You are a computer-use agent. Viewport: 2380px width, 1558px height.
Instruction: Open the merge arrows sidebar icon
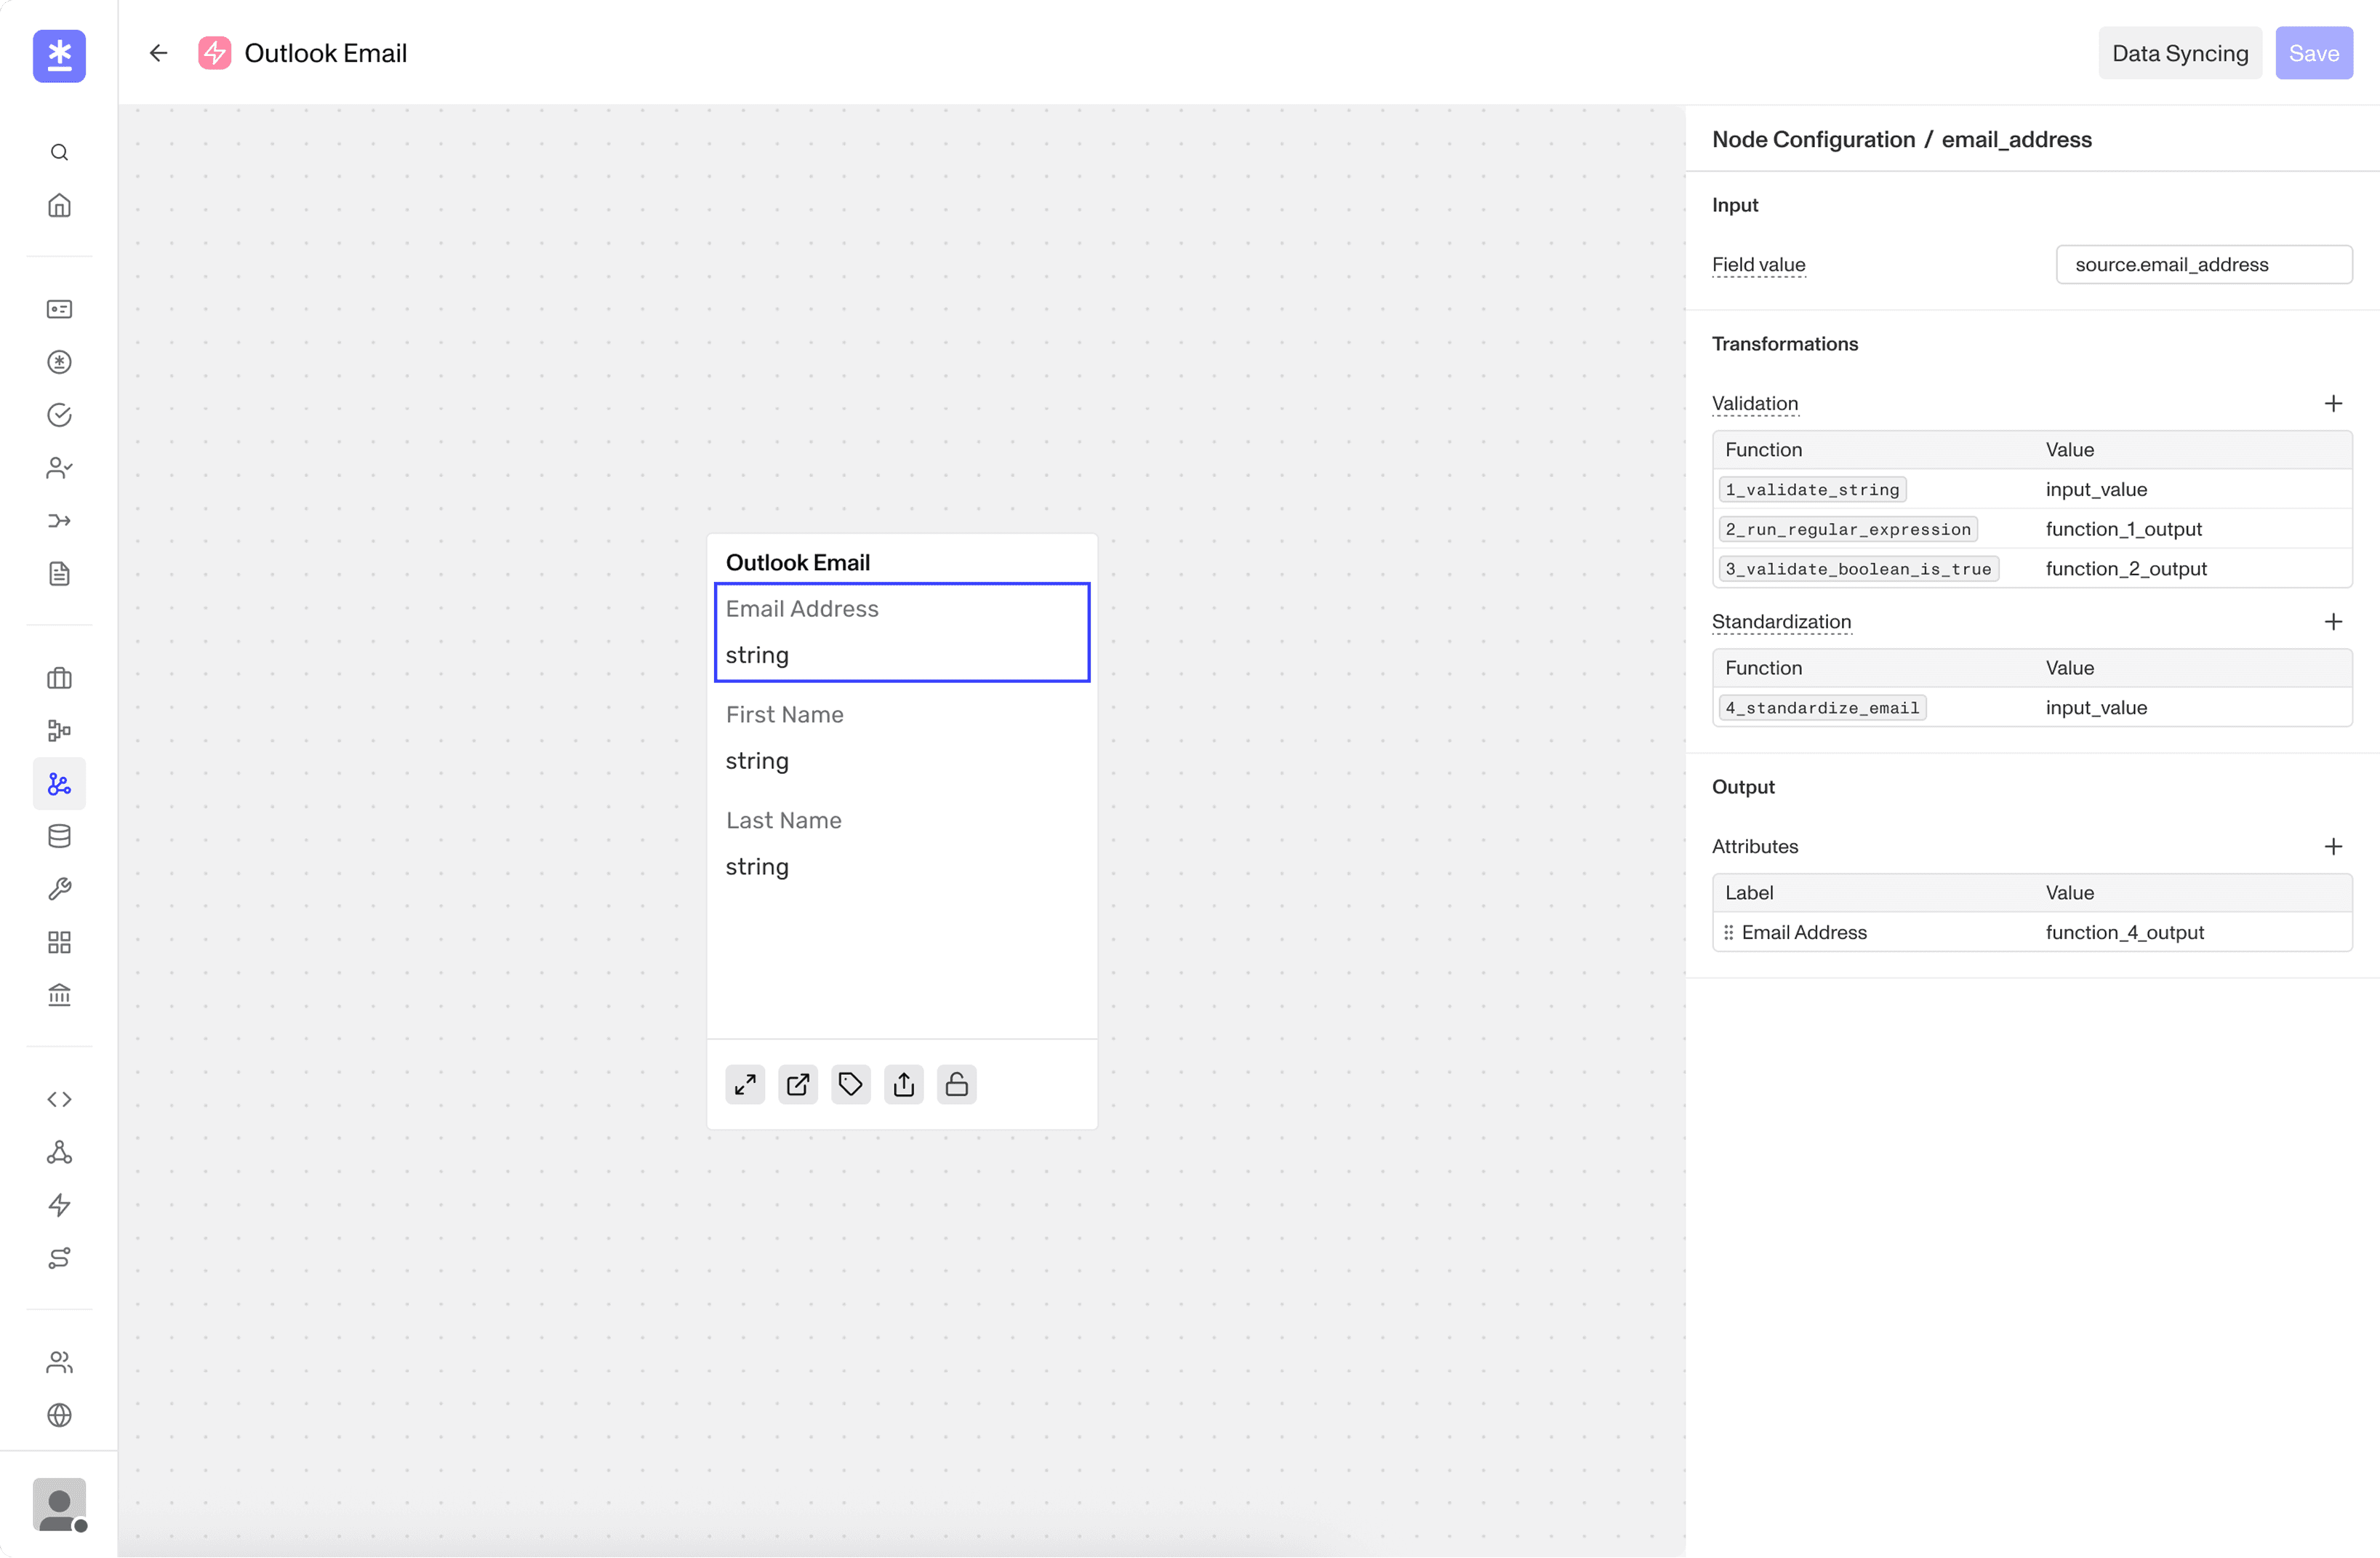(59, 521)
